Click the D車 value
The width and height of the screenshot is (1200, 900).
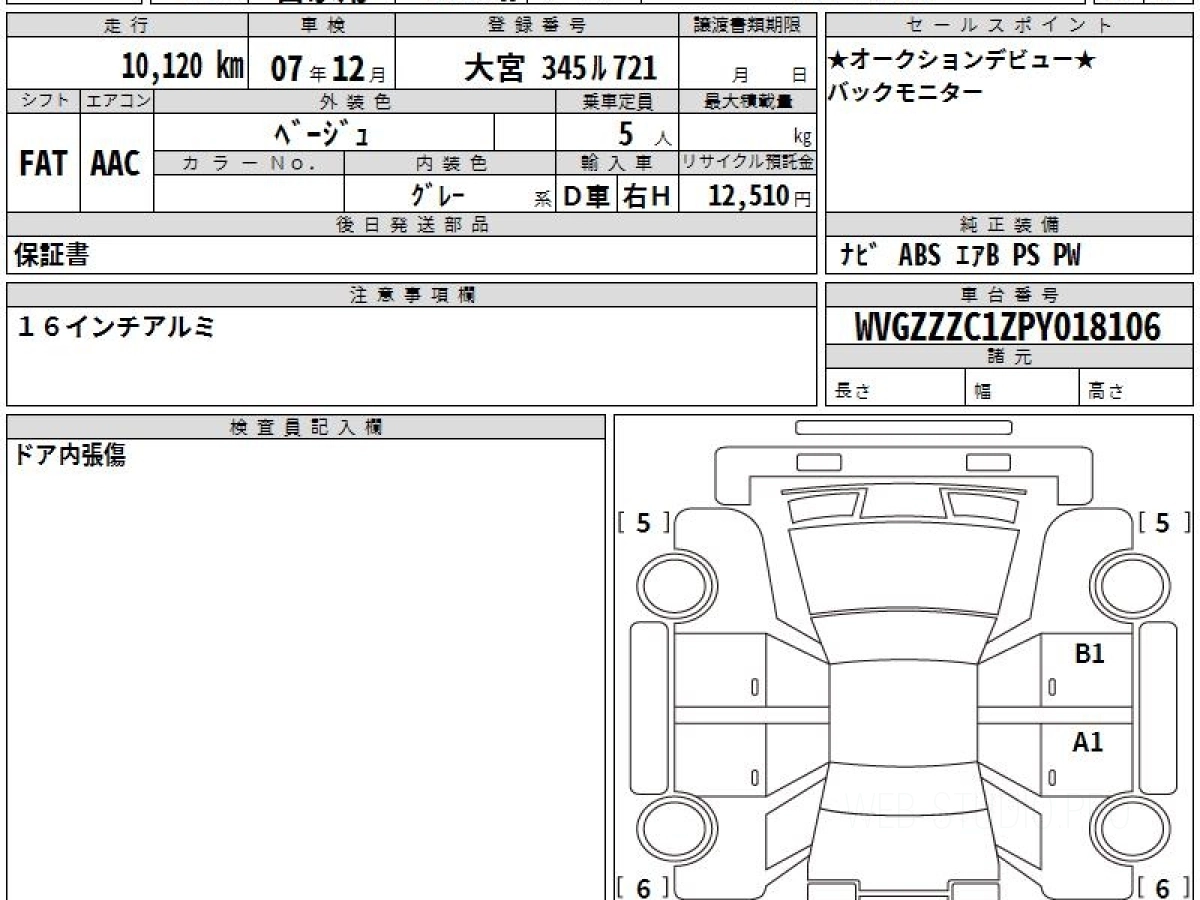pyautogui.click(x=587, y=197)
